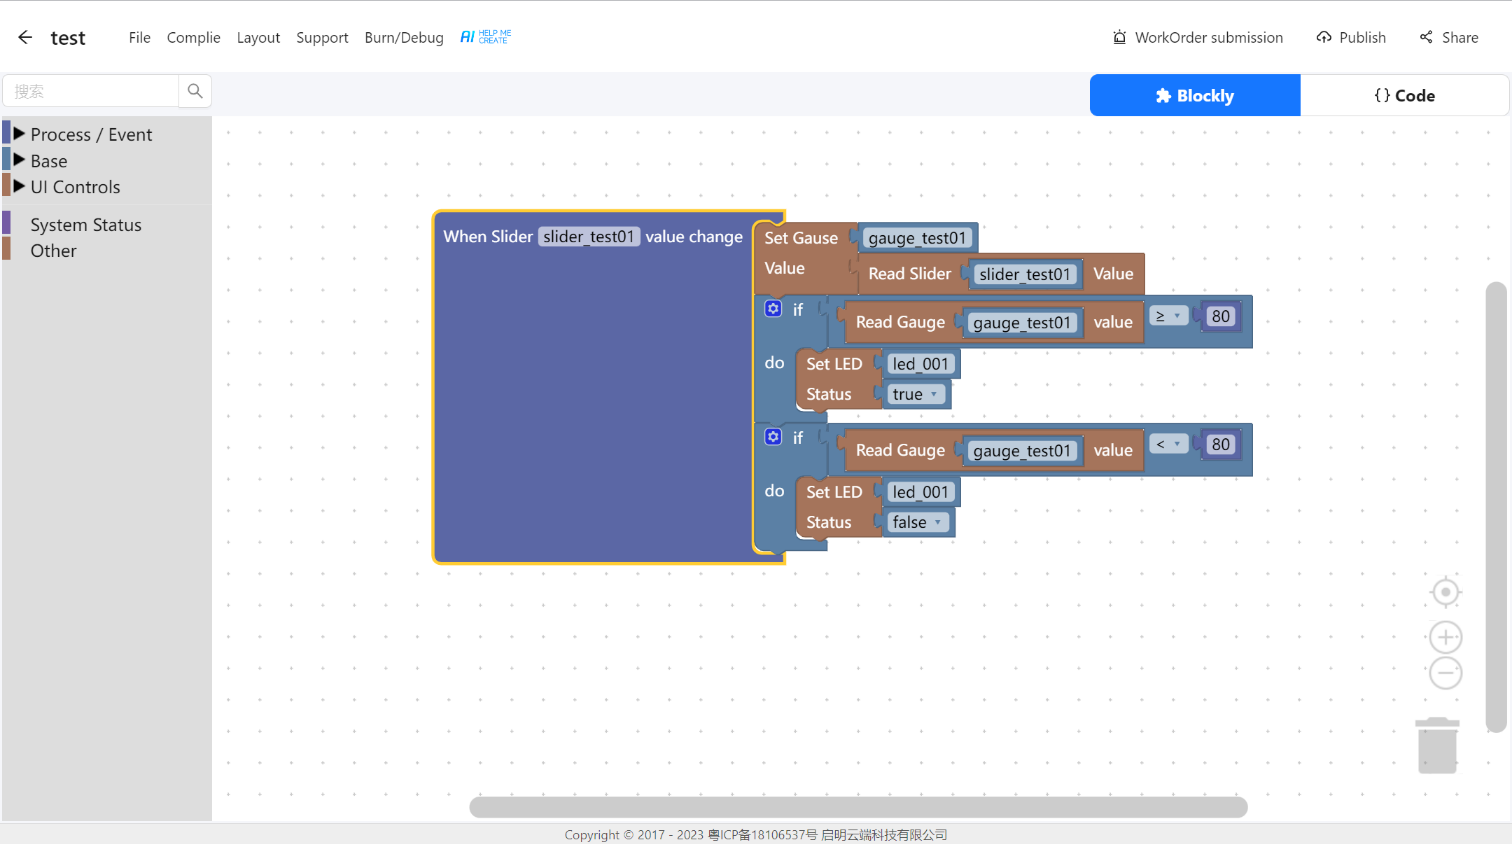Select the Other category
1512x844 pixels.
(53, 251)
